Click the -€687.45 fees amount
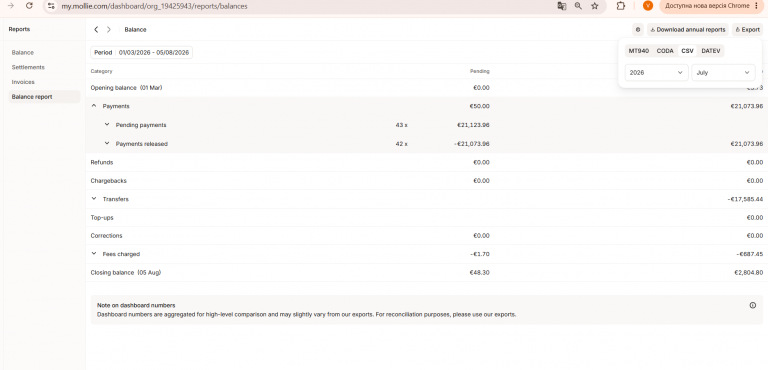Screen dimensions: 768x370 pyautogui.click(x=749, y=254)
